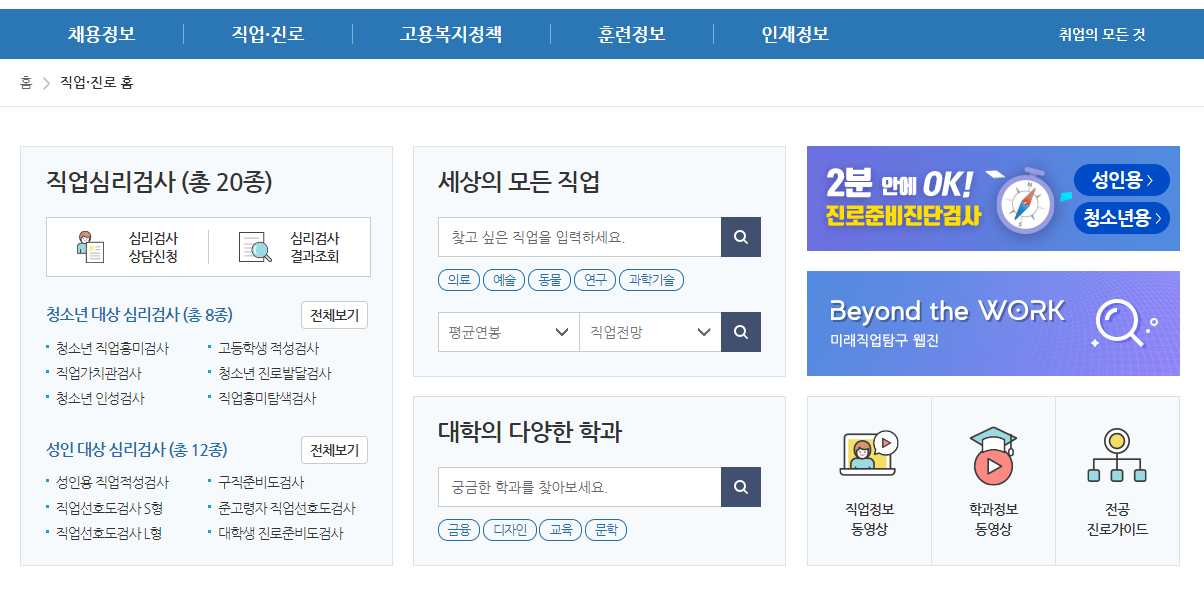Viewport: 1204px width, 598px height.
Task: Click the search icon beside 직업전망 dropdown
Action: (x=740, y=331)
